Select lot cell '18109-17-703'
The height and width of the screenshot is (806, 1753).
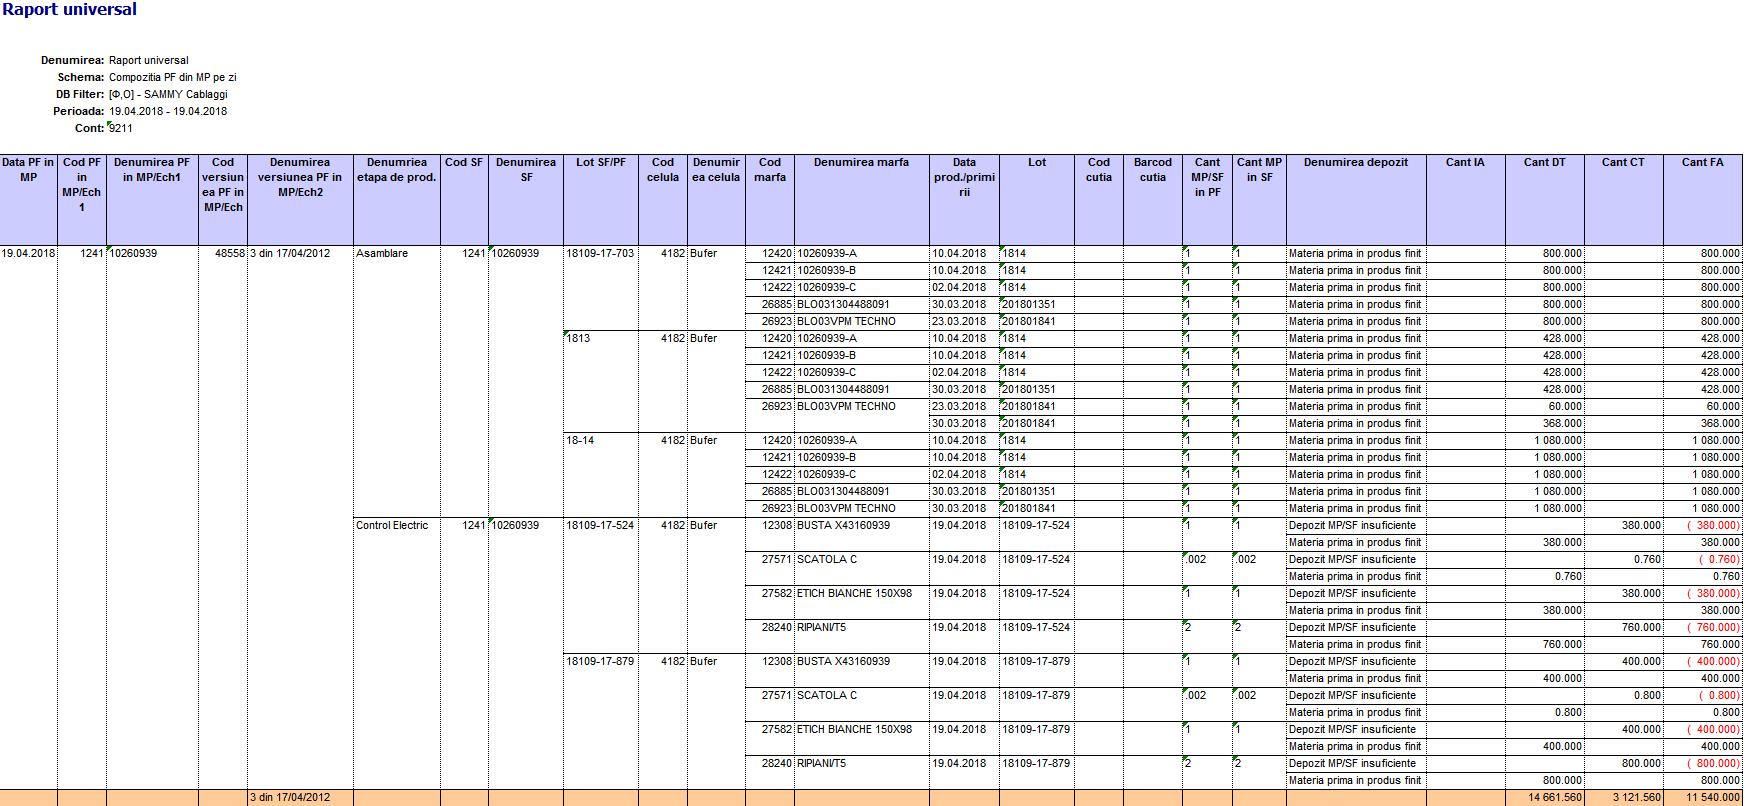[x=600, y=253]
